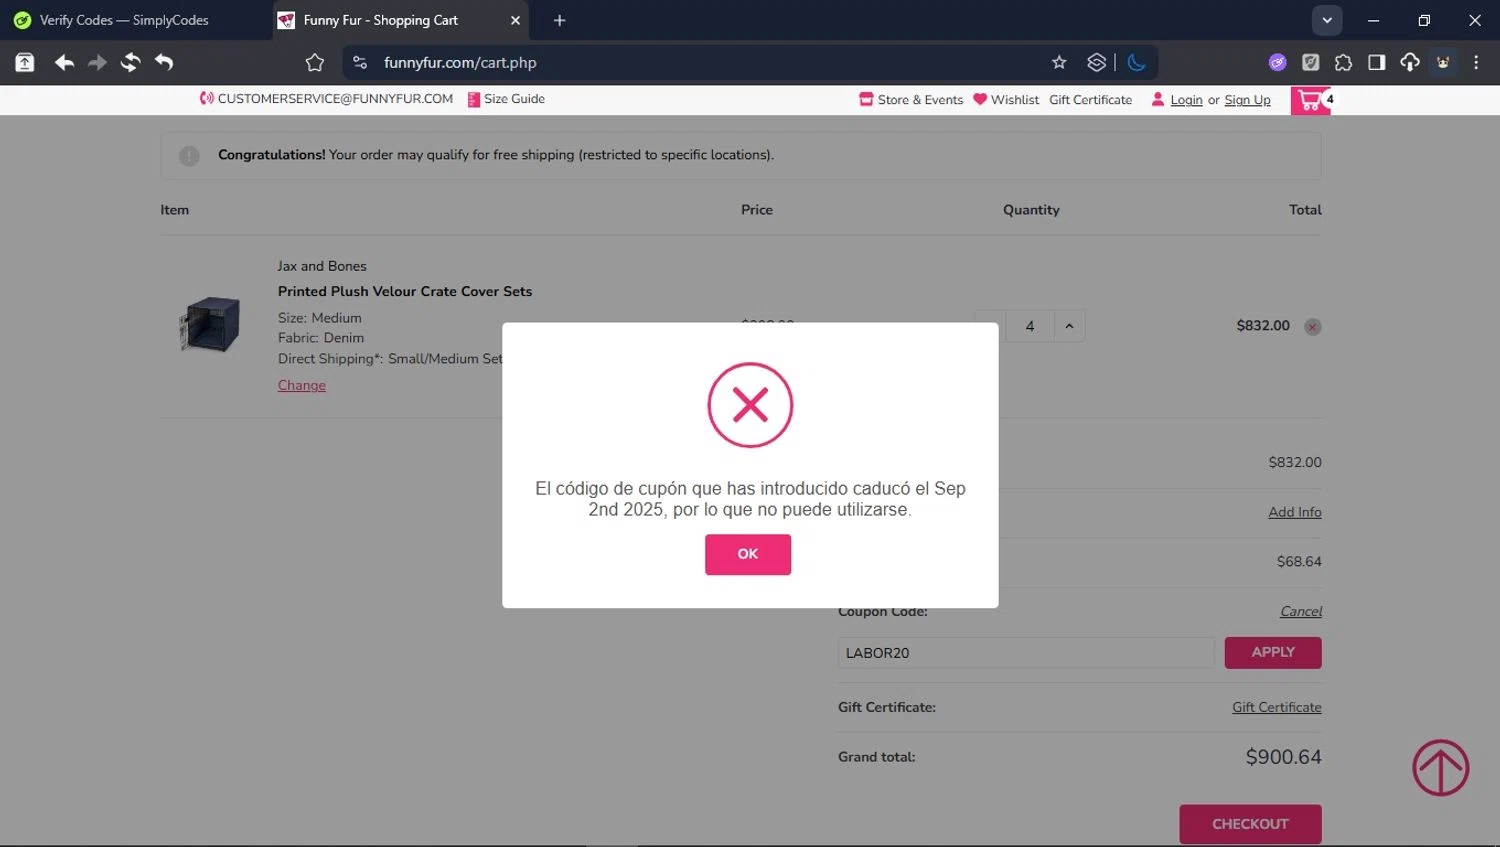Reload the current page
Viewport: 1500px width, 847px height.
point(130,62)
